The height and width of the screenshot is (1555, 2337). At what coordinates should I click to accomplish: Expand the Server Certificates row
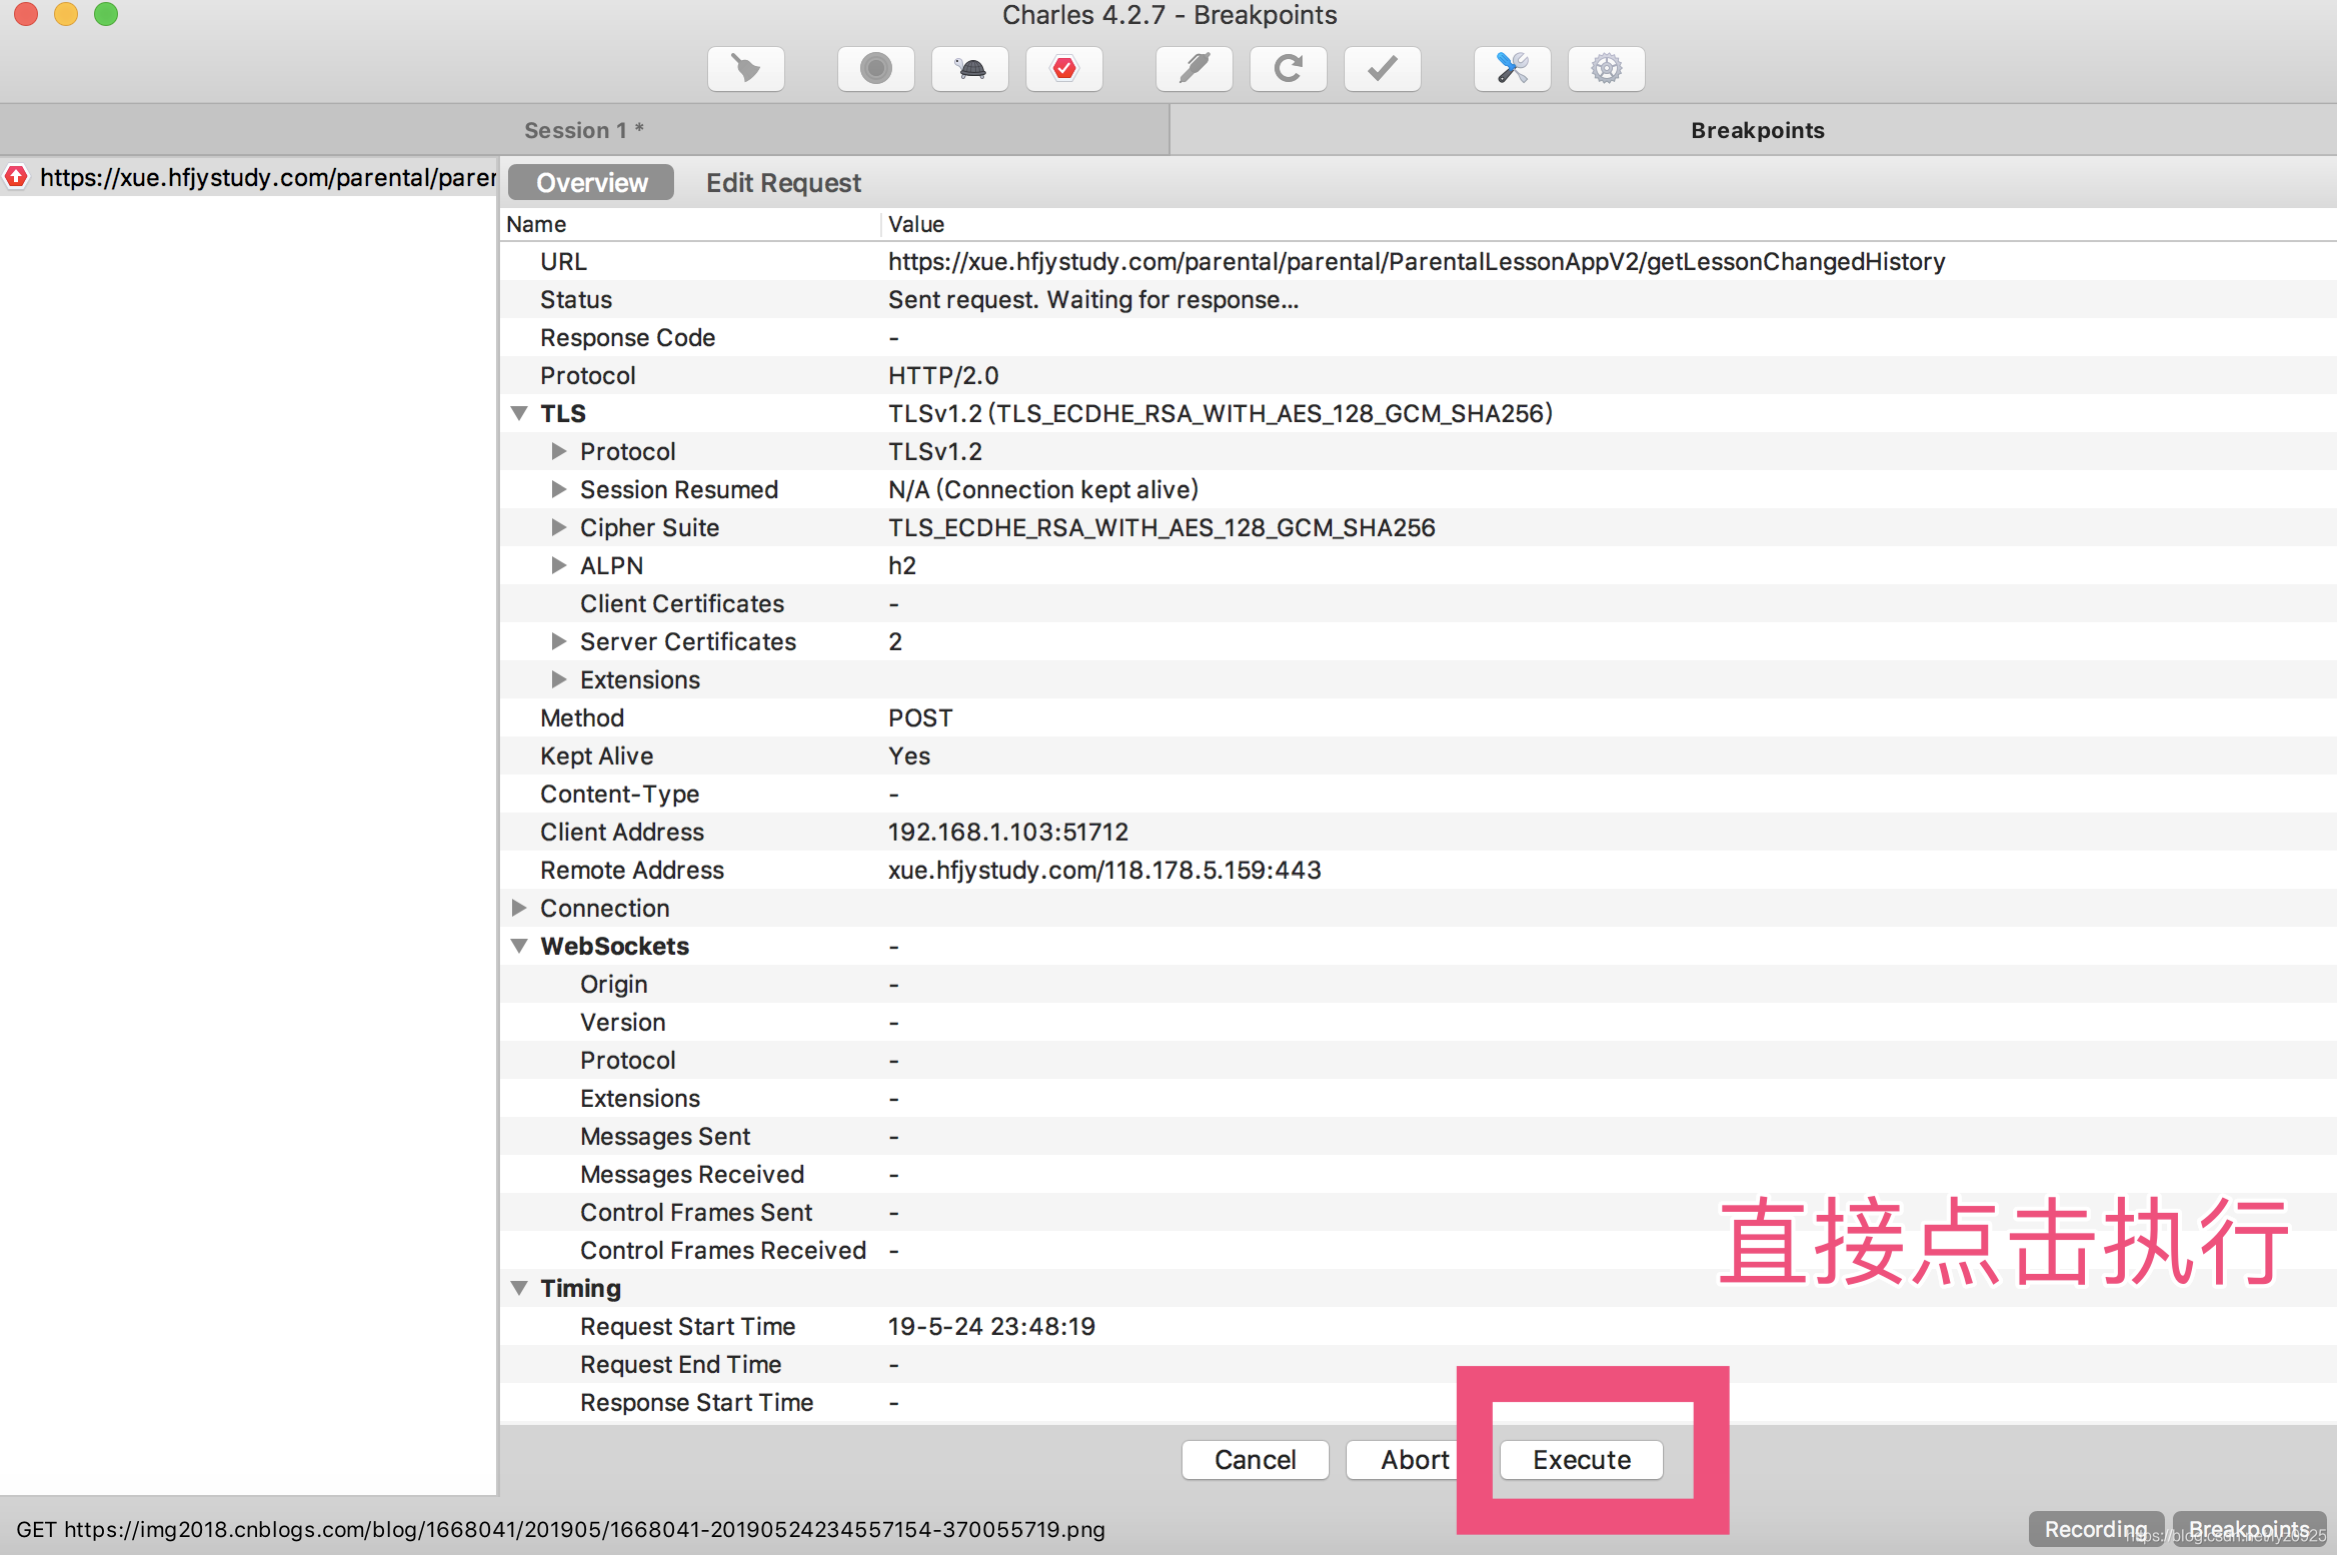click(559, 641)
